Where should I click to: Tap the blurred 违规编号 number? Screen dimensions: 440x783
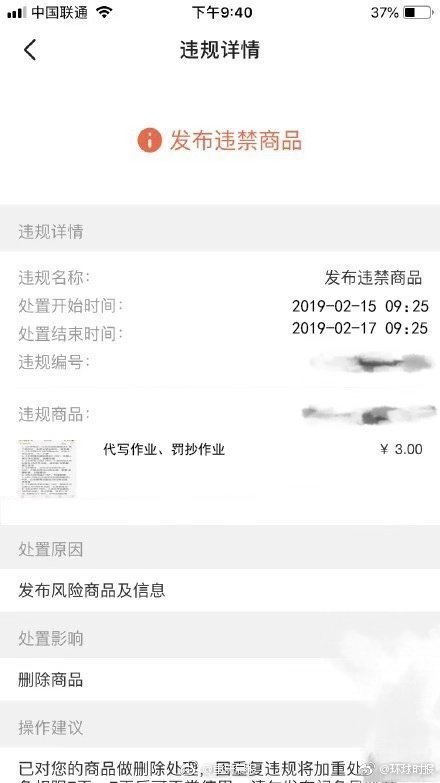tap(371, 363)
